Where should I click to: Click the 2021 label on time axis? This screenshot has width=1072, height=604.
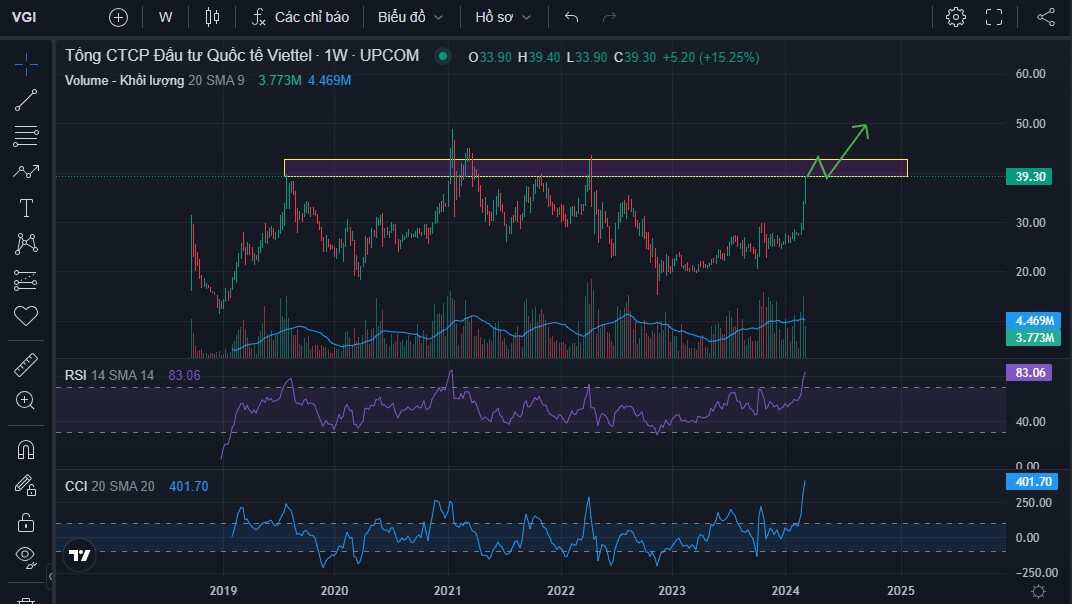point(447,590)
